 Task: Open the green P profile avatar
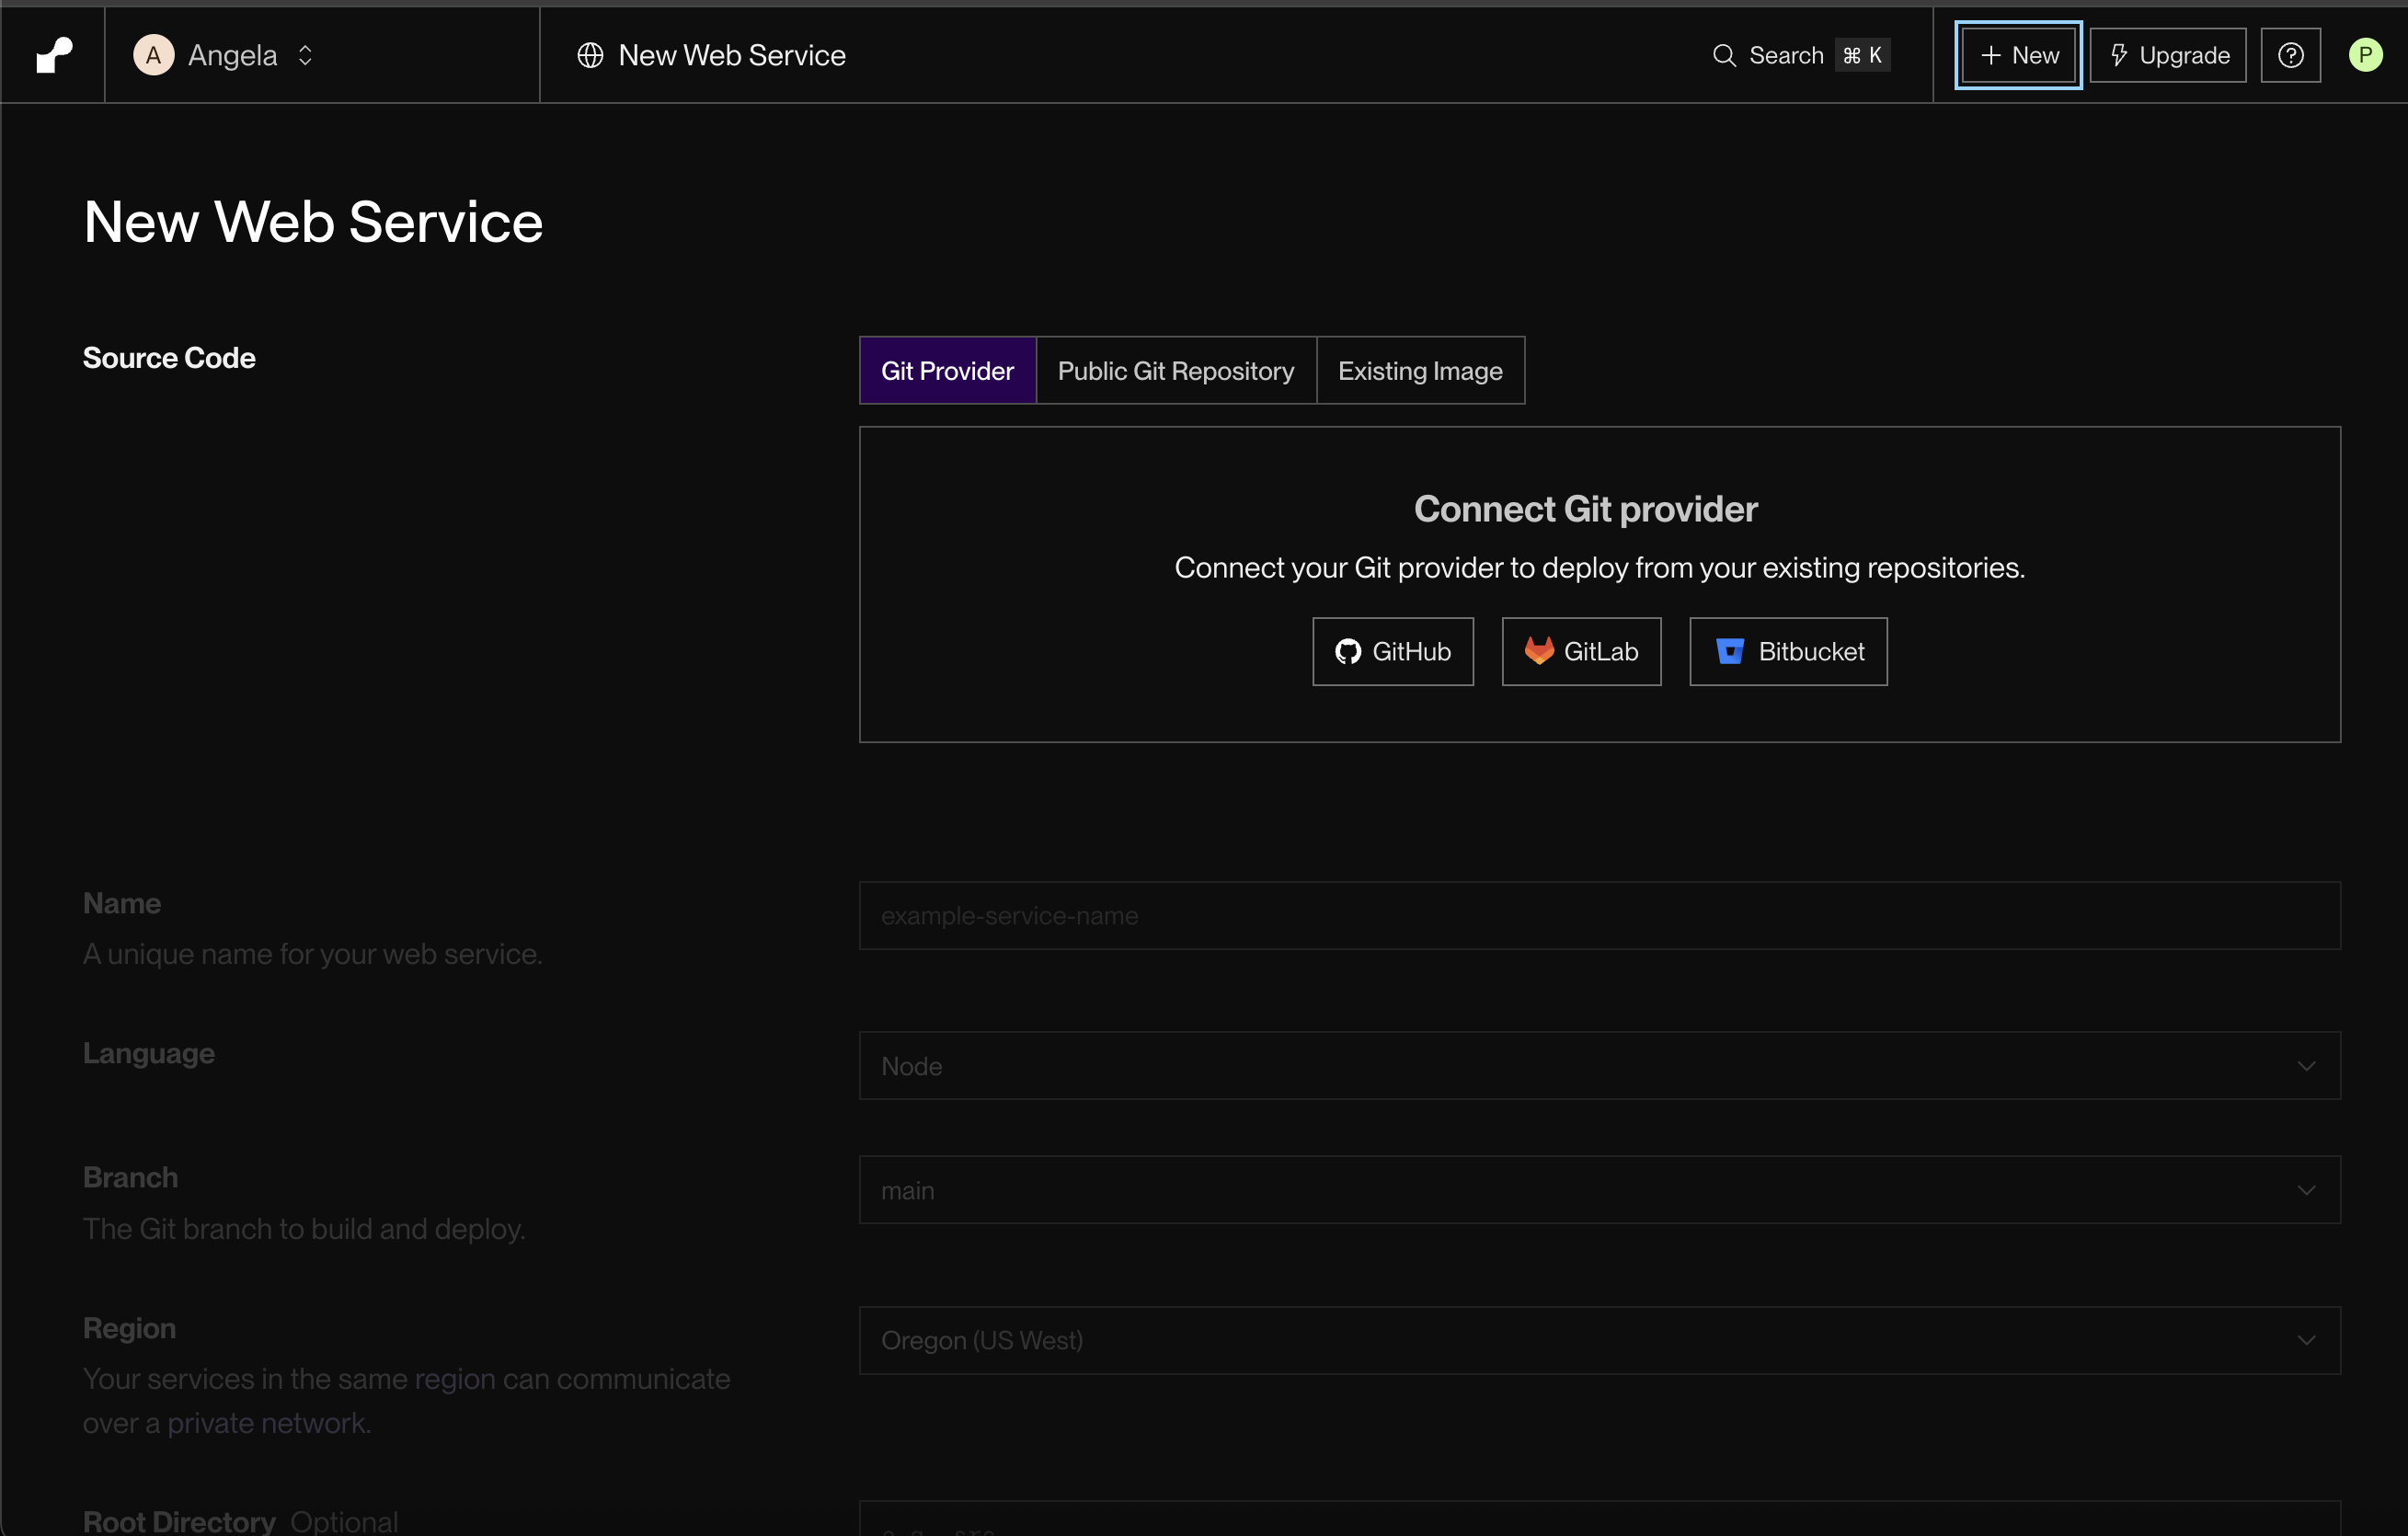[2364, 55]
